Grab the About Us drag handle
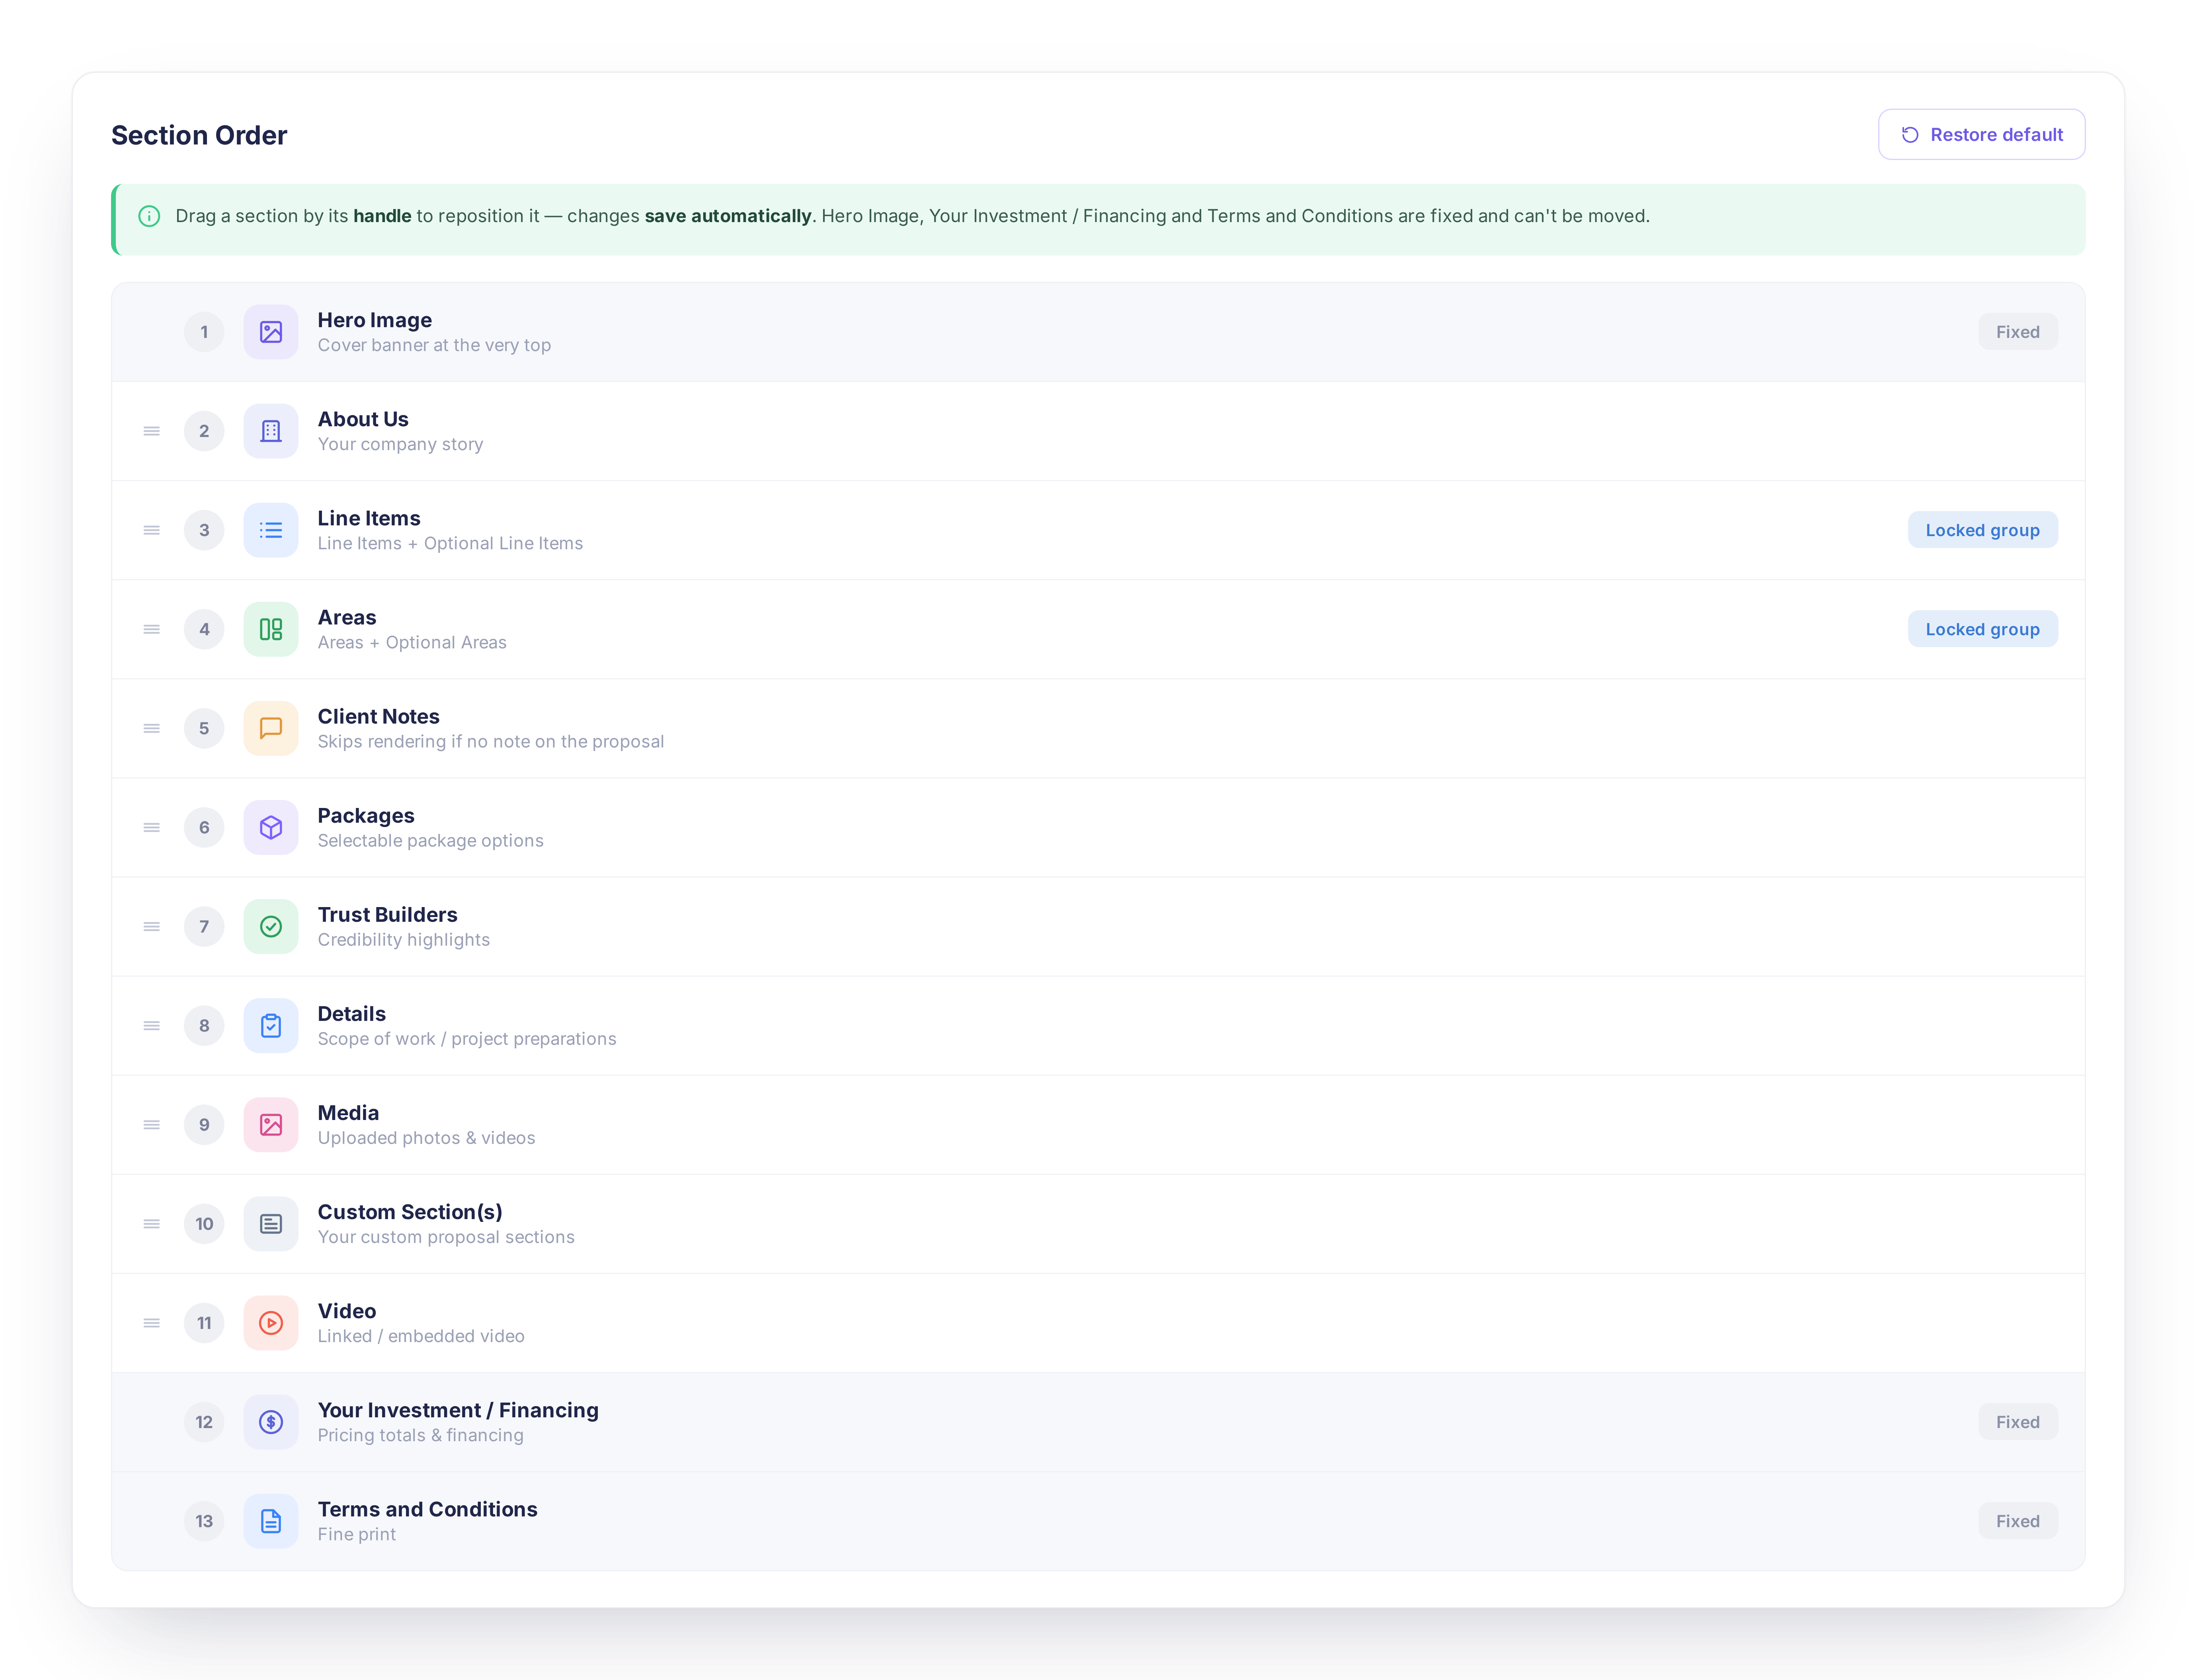This screenshot has height=1680, width=2197. pos(152,431)
